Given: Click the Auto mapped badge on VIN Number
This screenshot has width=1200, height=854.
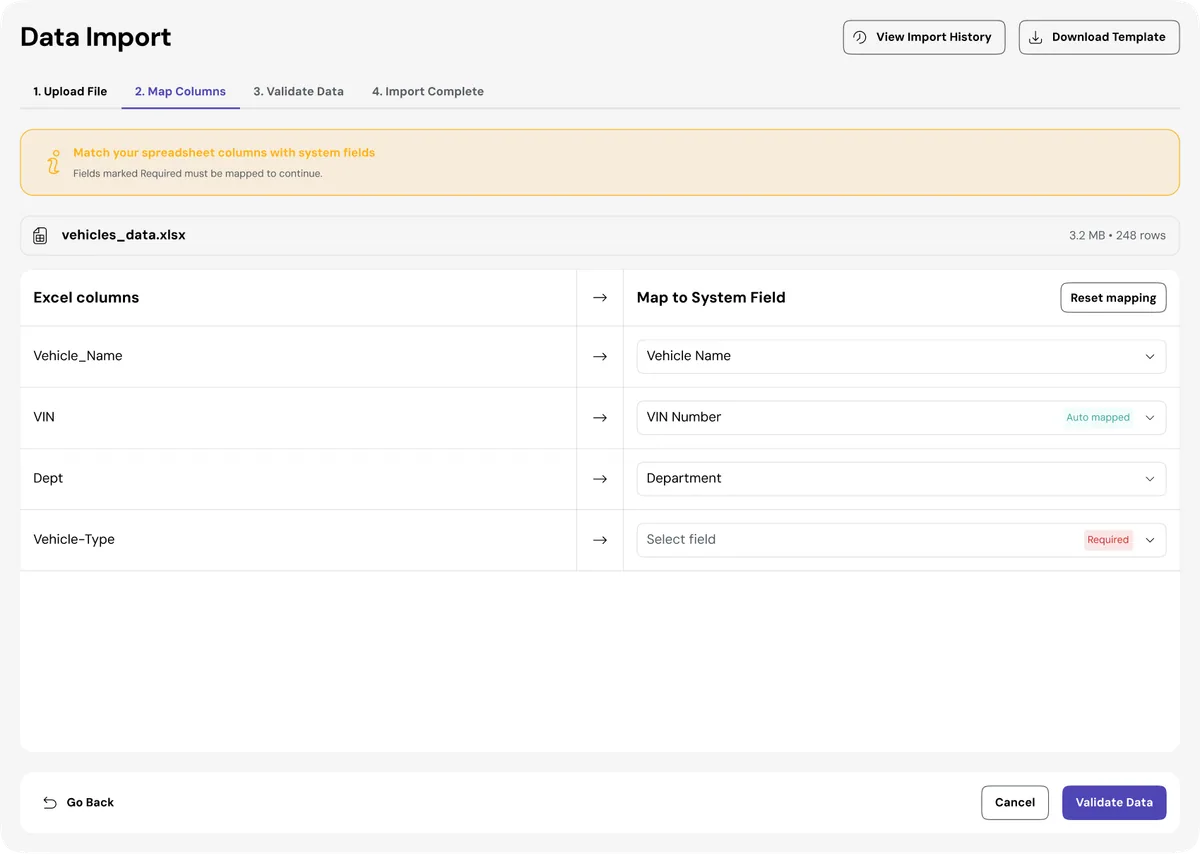Looking at the screenshot, I should [x=1097, y=417].
